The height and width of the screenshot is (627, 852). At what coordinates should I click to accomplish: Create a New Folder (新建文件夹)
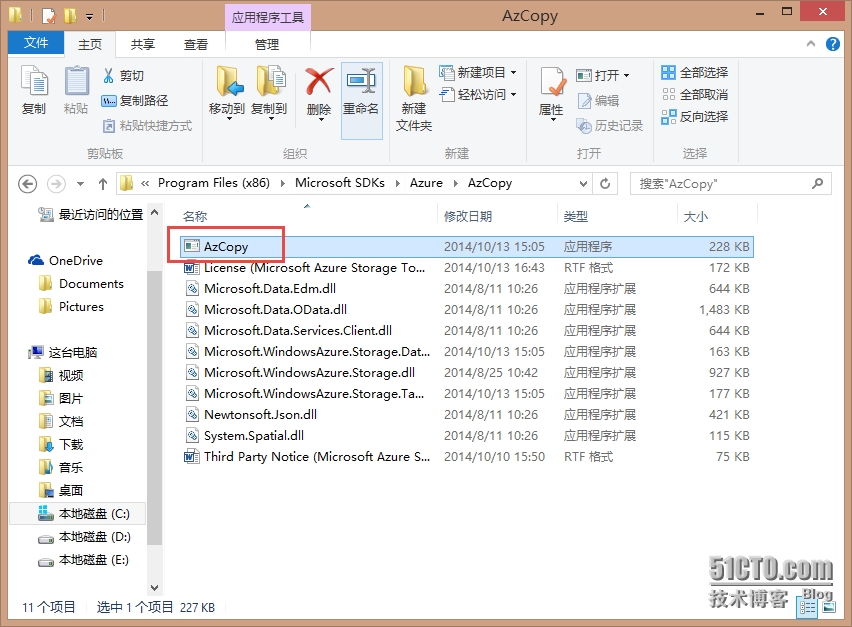tap(414, 98)
